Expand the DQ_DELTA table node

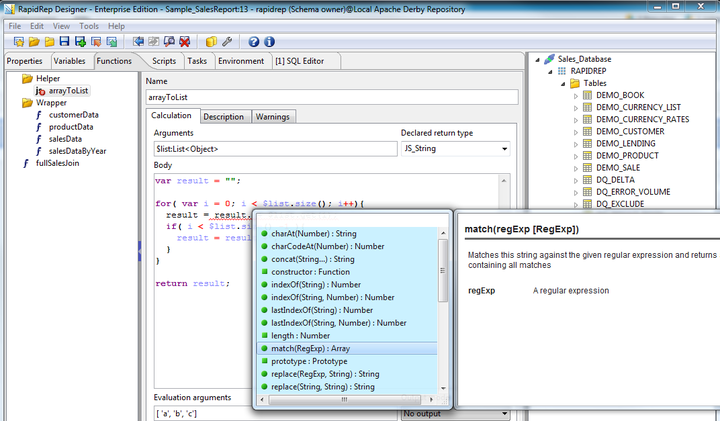[576, 180]
